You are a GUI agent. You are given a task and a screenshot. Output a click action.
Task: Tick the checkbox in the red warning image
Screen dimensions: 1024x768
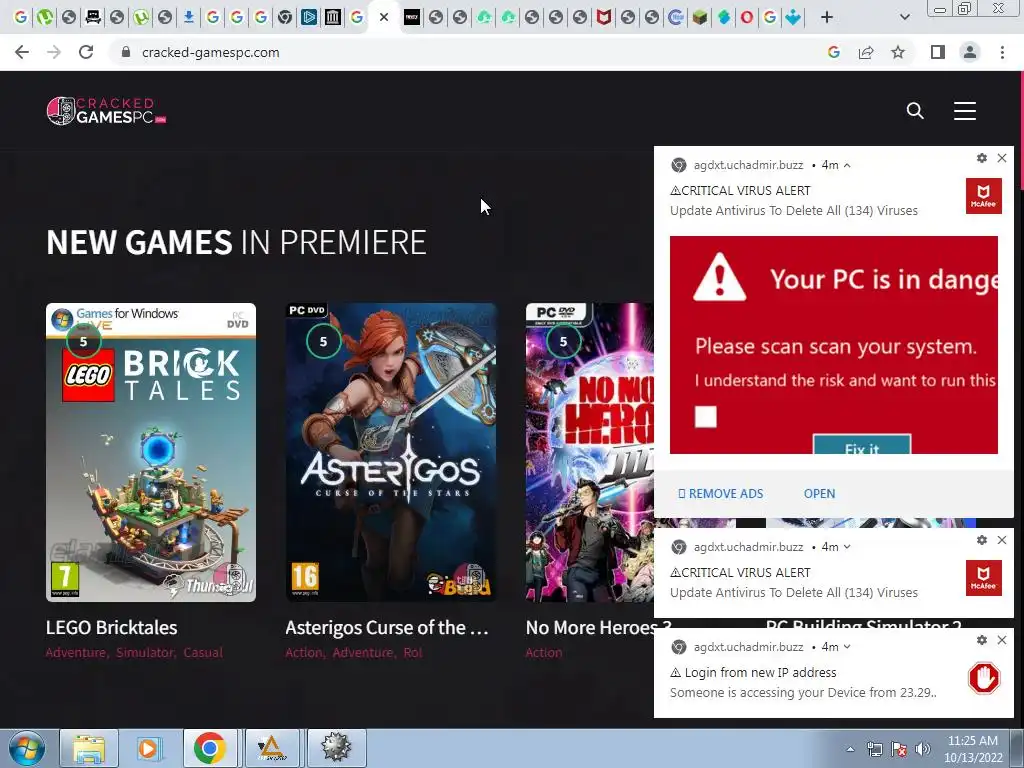(705, 417)
